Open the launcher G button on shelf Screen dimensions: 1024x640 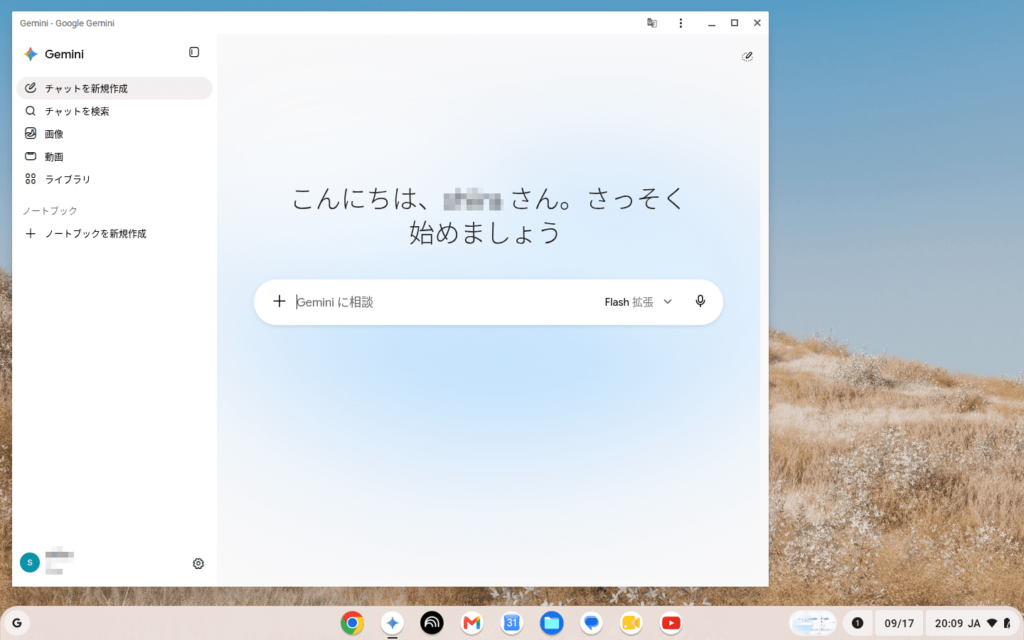(x=17, y=623)
